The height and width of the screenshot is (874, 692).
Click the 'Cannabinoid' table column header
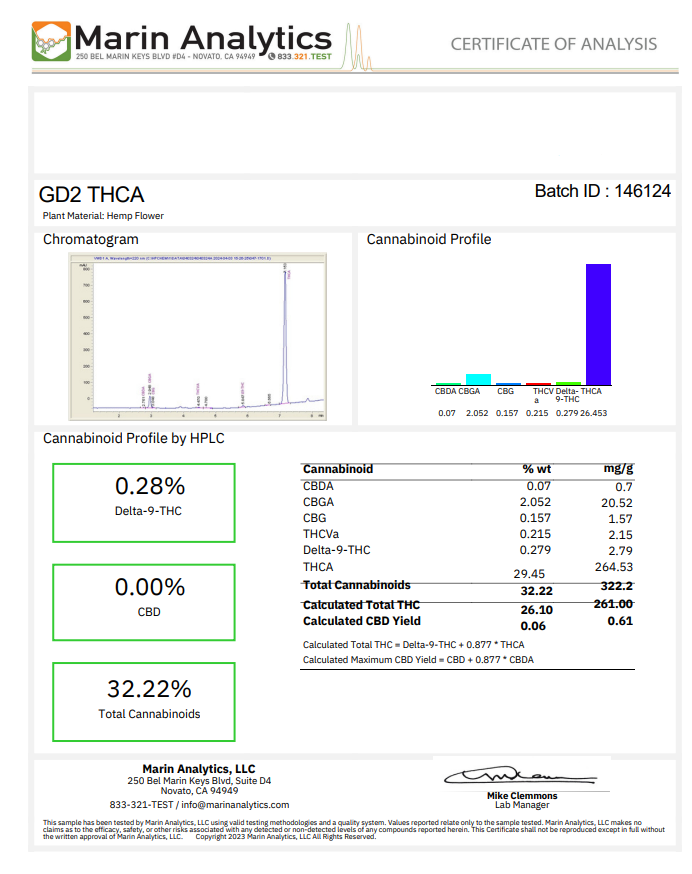click(x=338, y=469)
